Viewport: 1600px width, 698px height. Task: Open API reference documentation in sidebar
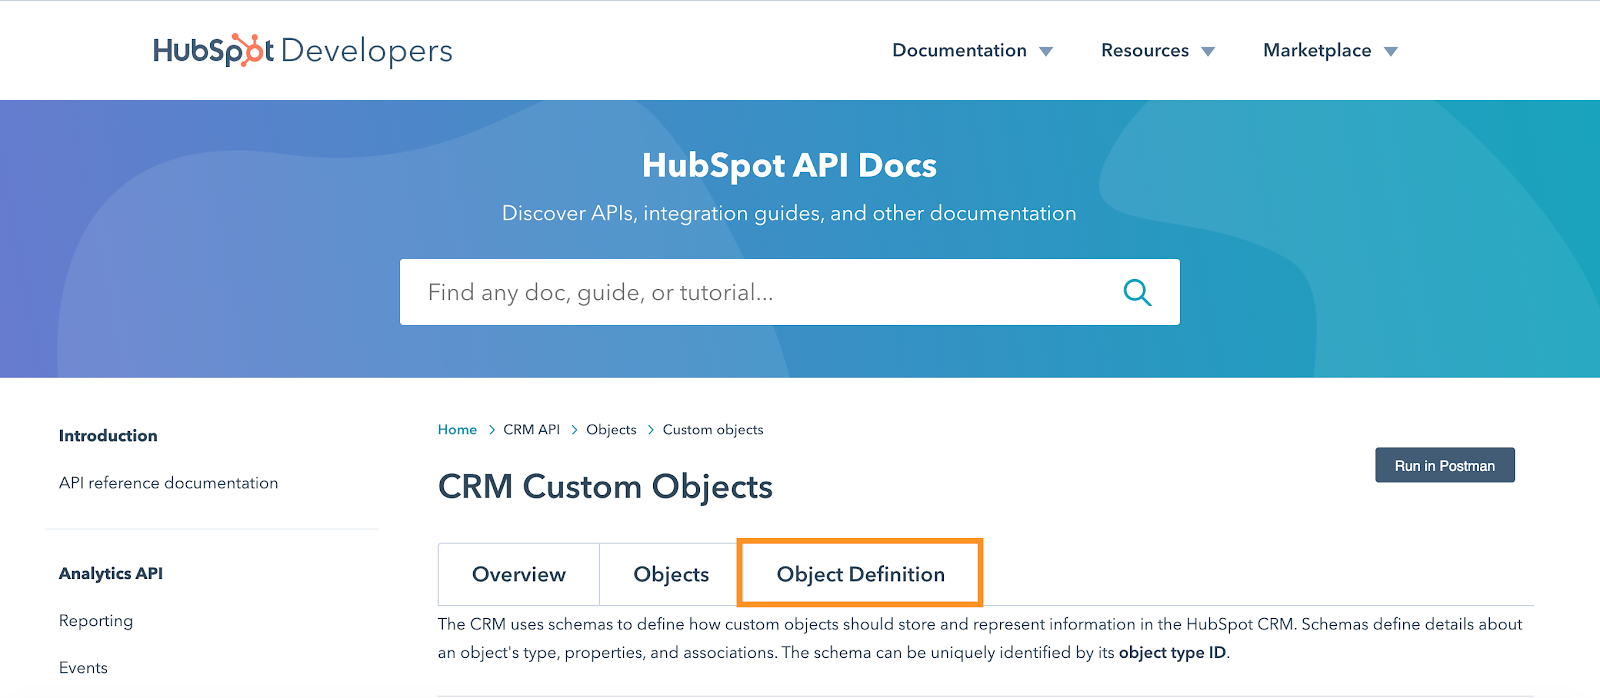pyautogui.click(x=168, y=483)
